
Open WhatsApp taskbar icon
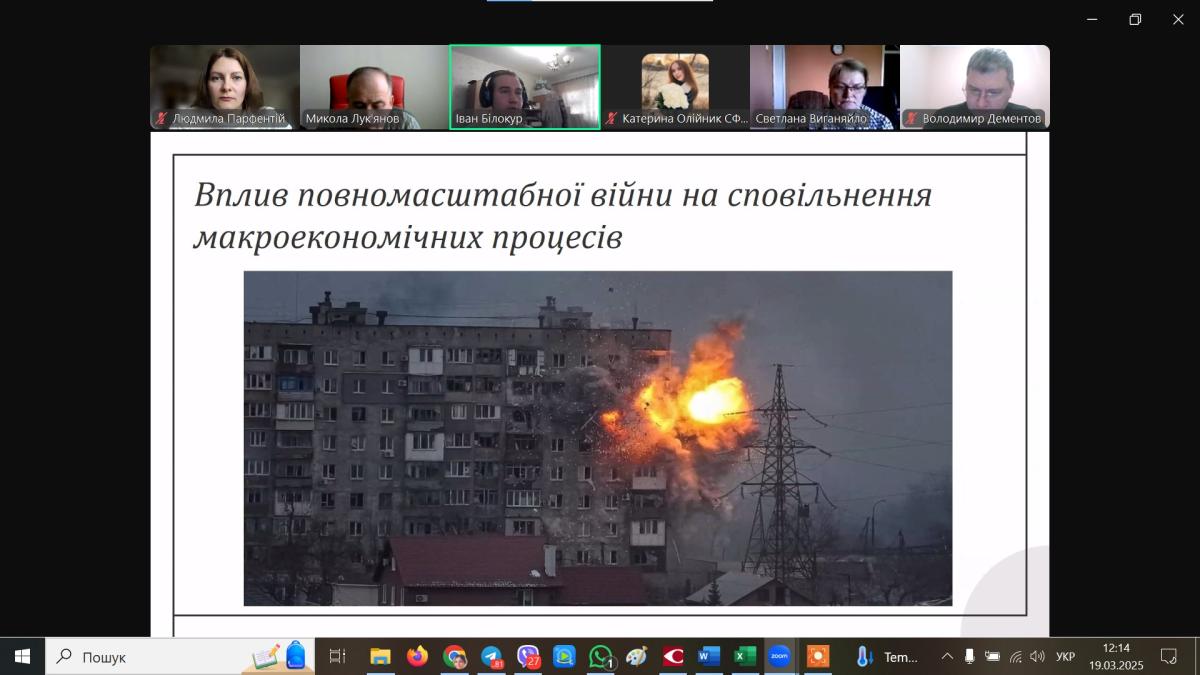[600, 657]
